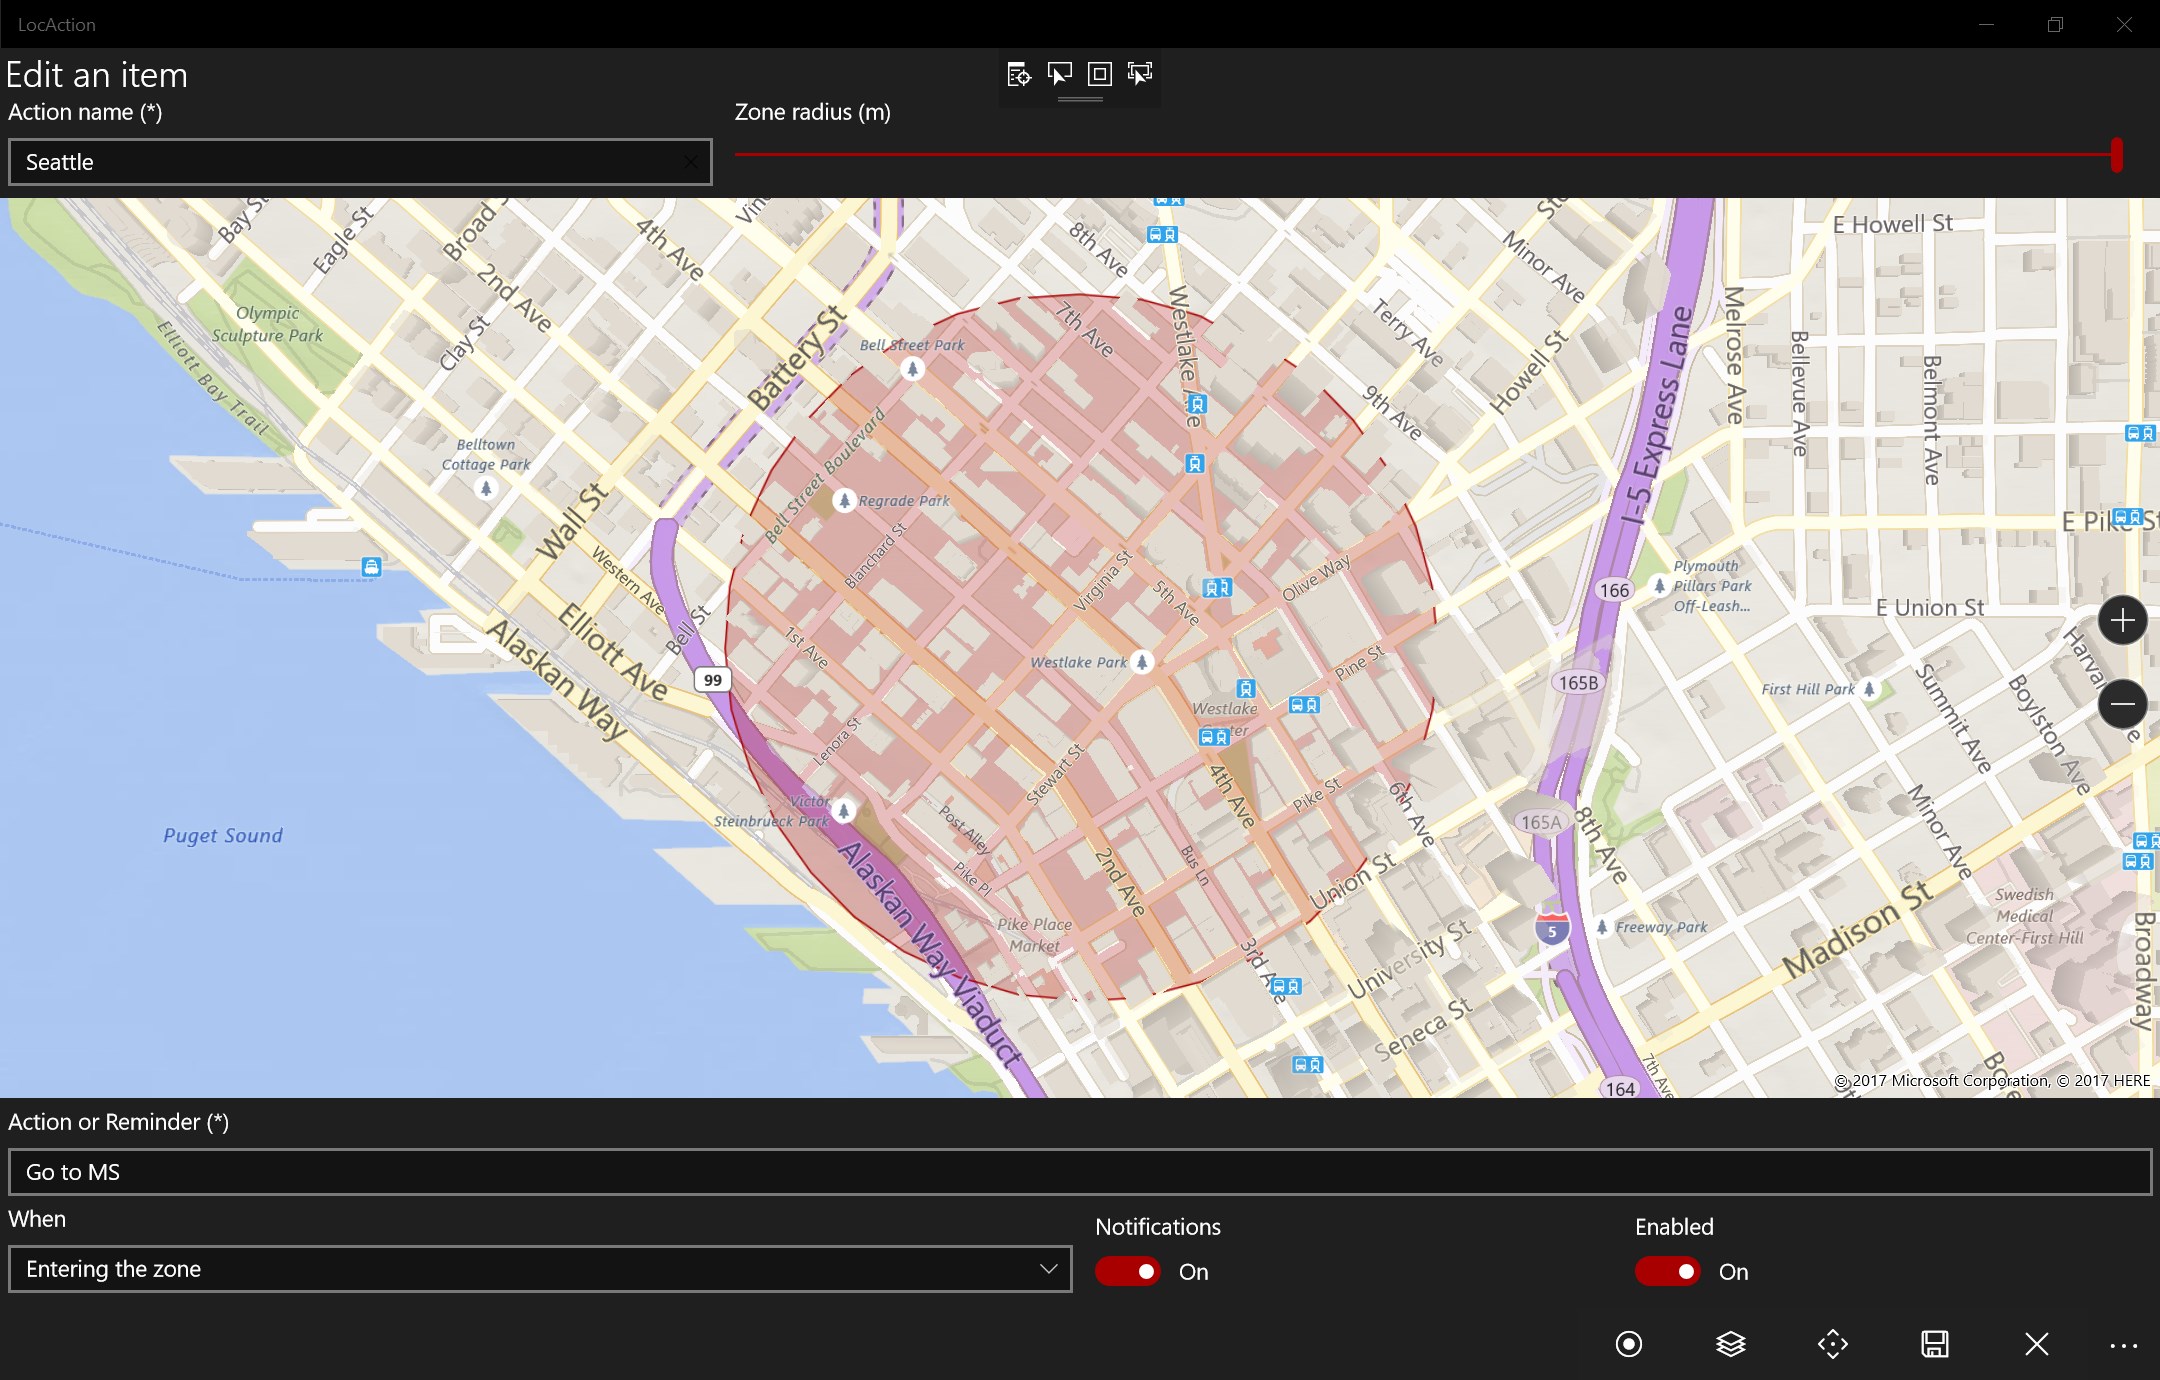This screenshot has height=1380, width=2160.
Task: Click the 'Go to MS' reminder field
Action: coord(1080,1172)
